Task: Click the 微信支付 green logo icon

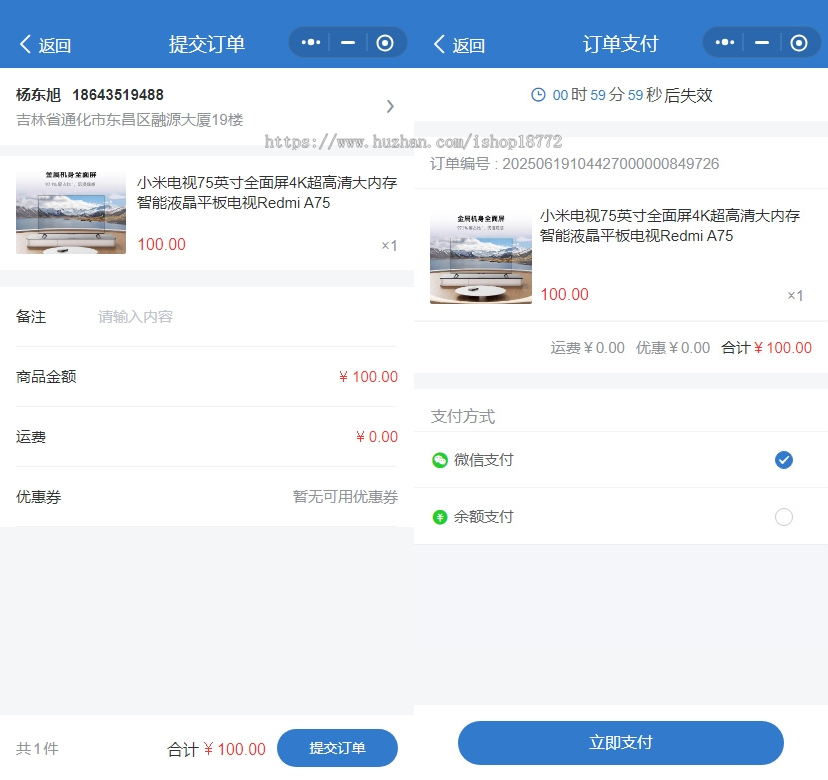Action: coord(440,461)
